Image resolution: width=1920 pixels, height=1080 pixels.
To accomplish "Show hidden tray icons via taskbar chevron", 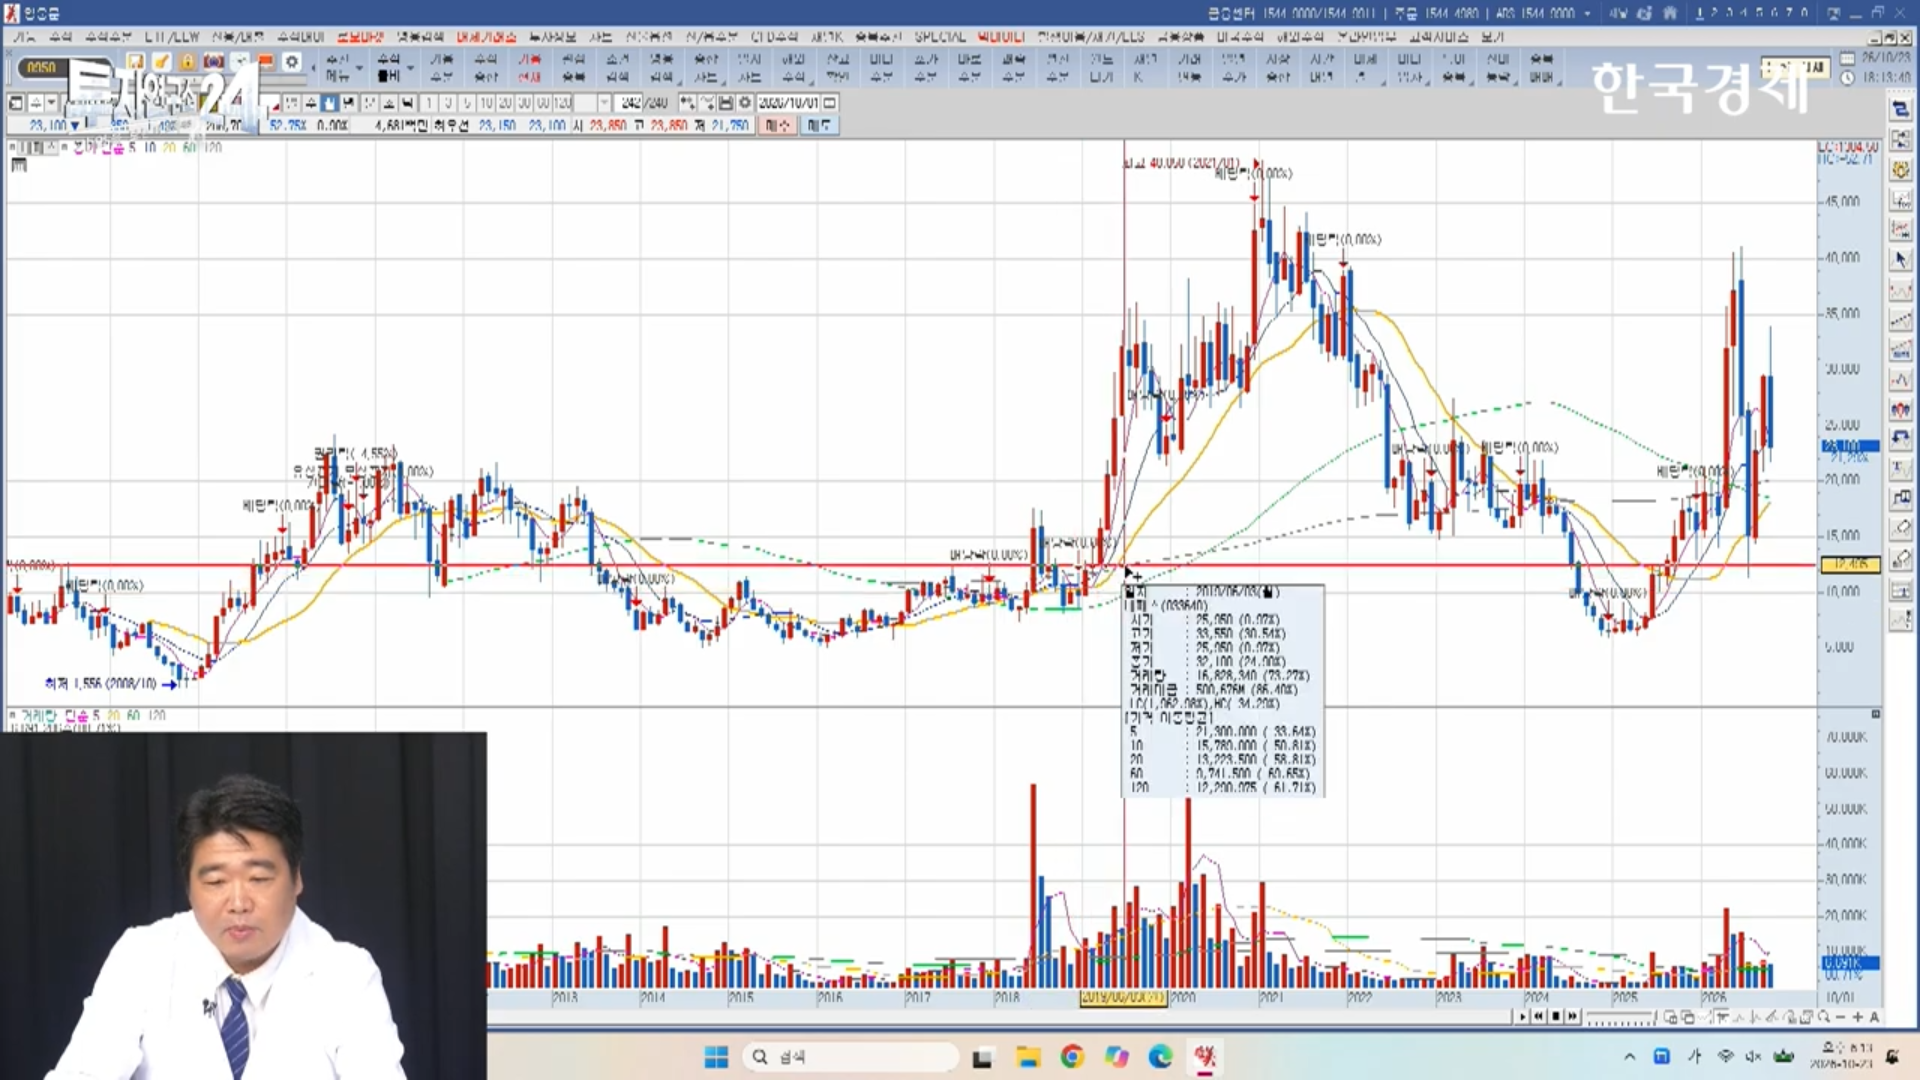I will tap(1630, 1056).
